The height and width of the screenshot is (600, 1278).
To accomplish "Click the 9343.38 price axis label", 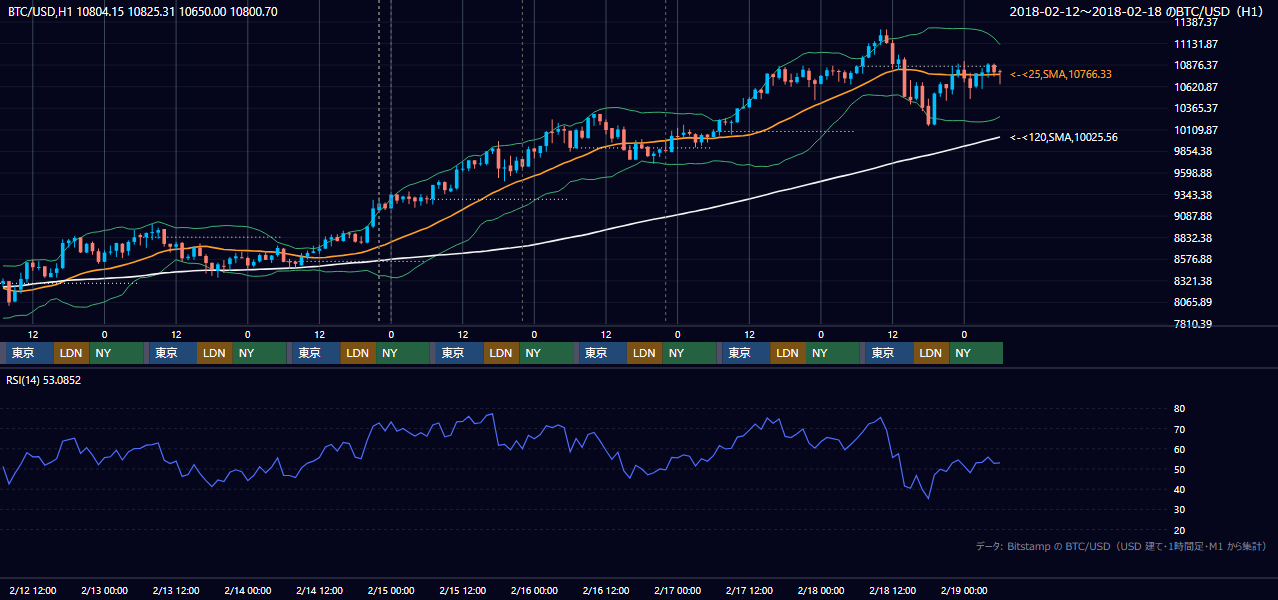I will [x=1193, y=195].
